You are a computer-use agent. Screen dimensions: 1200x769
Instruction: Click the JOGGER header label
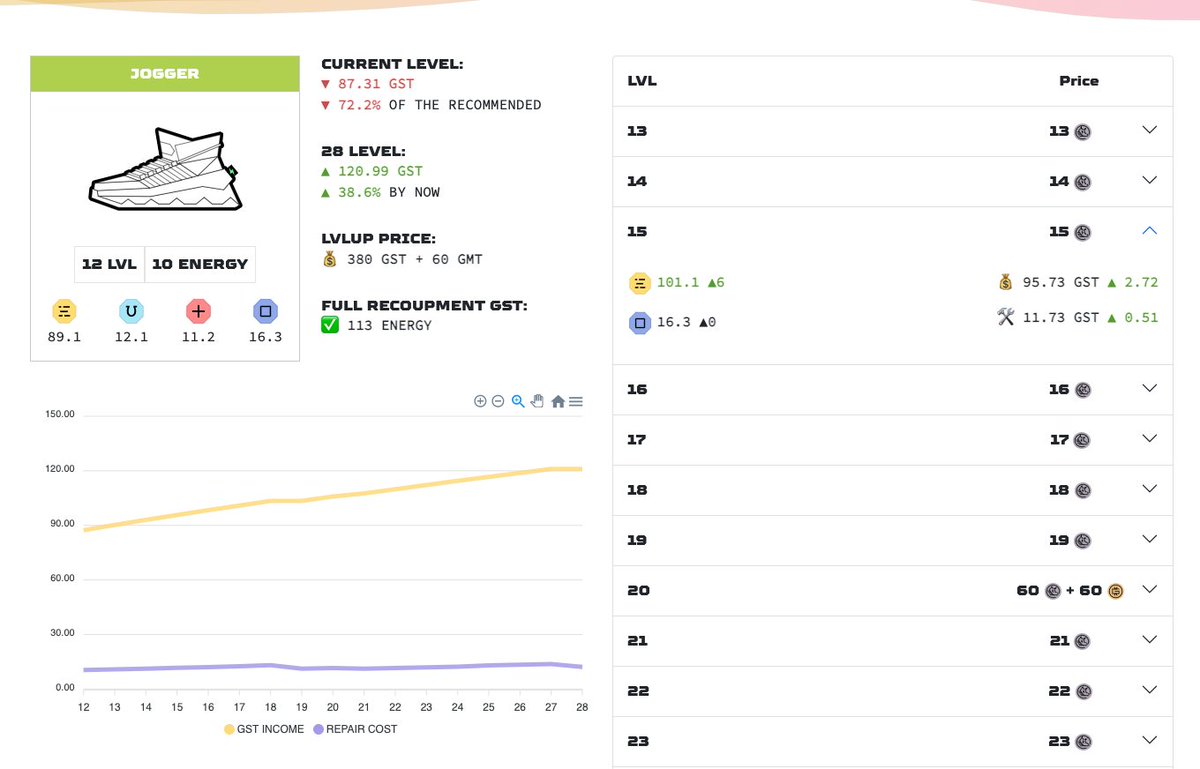[165, 73]
